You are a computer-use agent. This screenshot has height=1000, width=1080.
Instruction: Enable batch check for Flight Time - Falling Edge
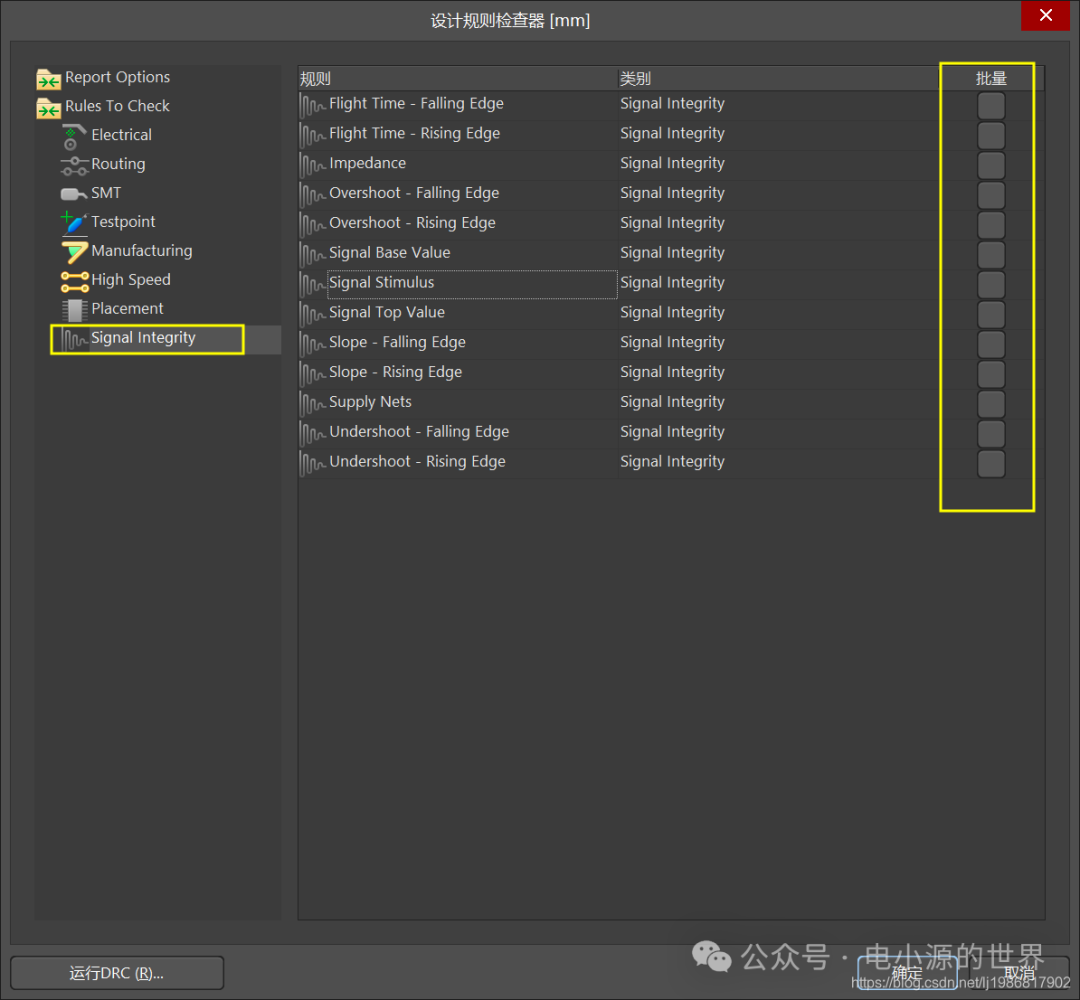[x=991, y=105]
